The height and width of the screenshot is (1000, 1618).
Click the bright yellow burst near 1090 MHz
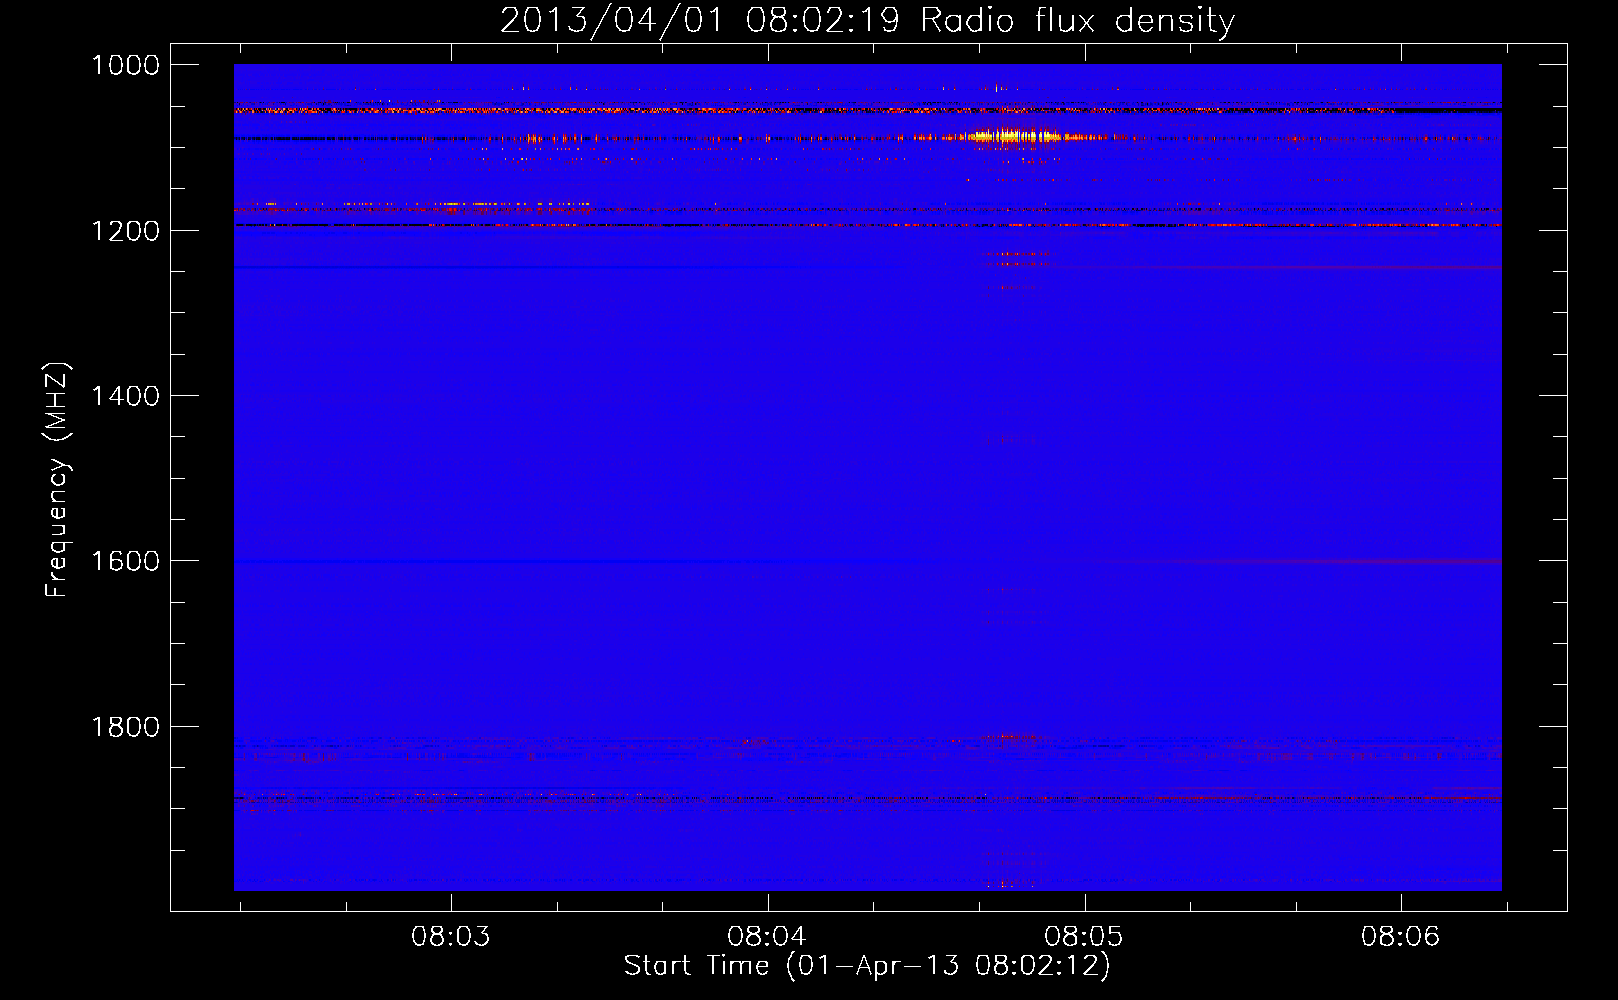pos(1012,136)
